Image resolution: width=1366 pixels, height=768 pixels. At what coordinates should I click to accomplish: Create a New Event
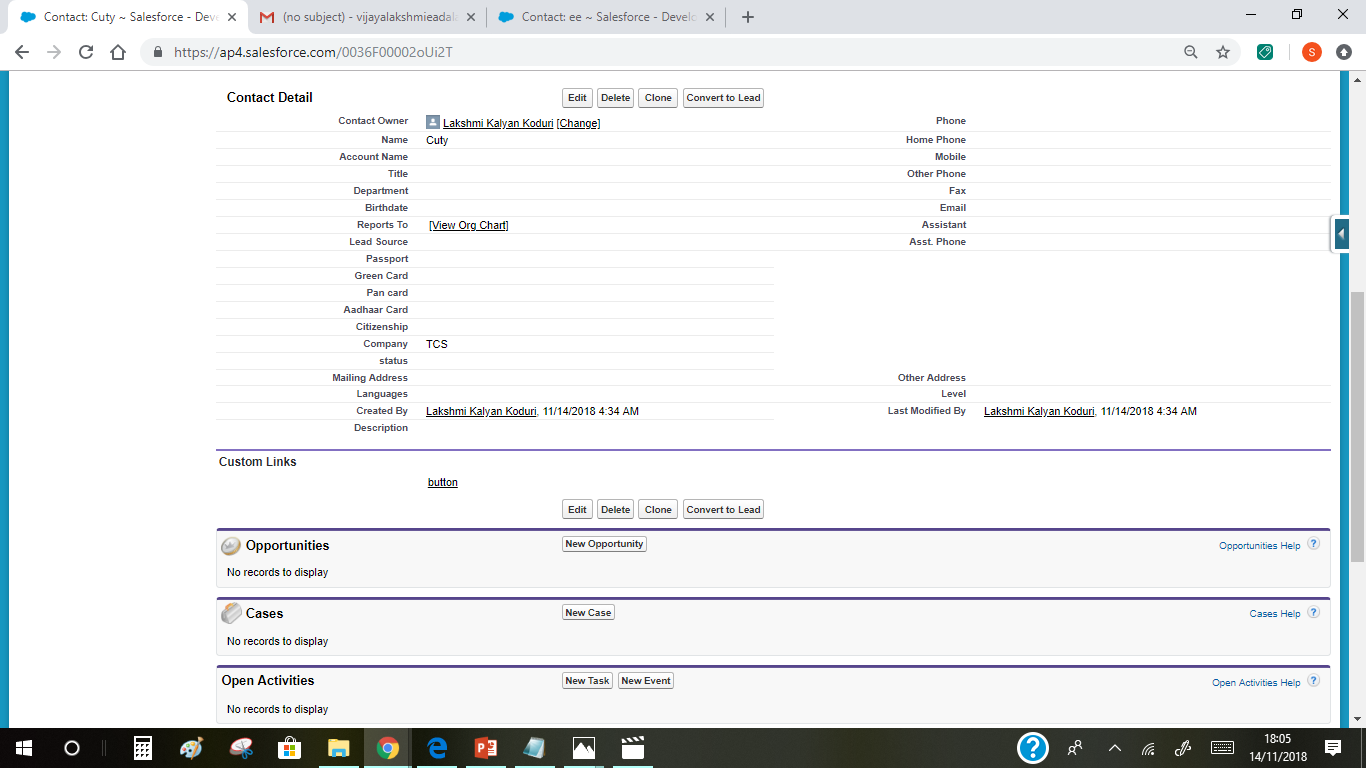[646, 681]
